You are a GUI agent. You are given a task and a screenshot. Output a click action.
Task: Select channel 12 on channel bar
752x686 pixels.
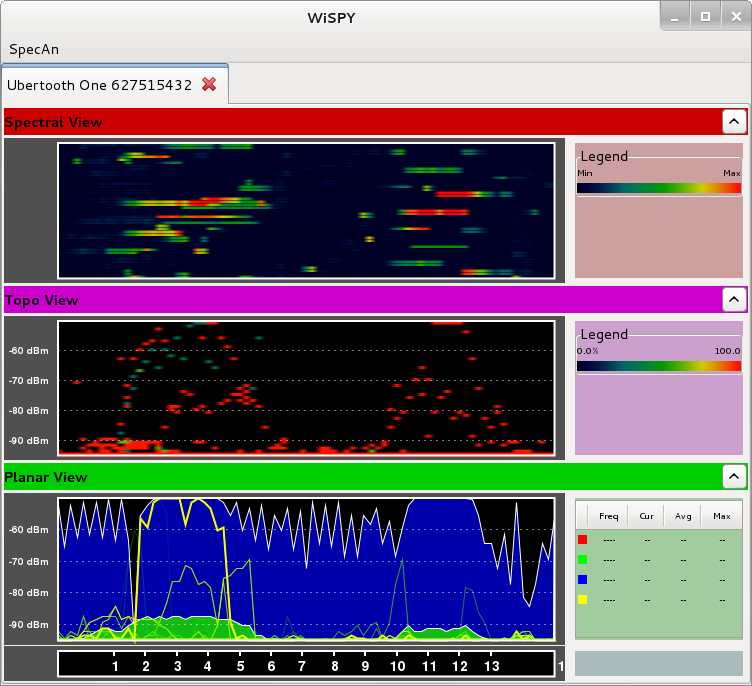[459, 666]
